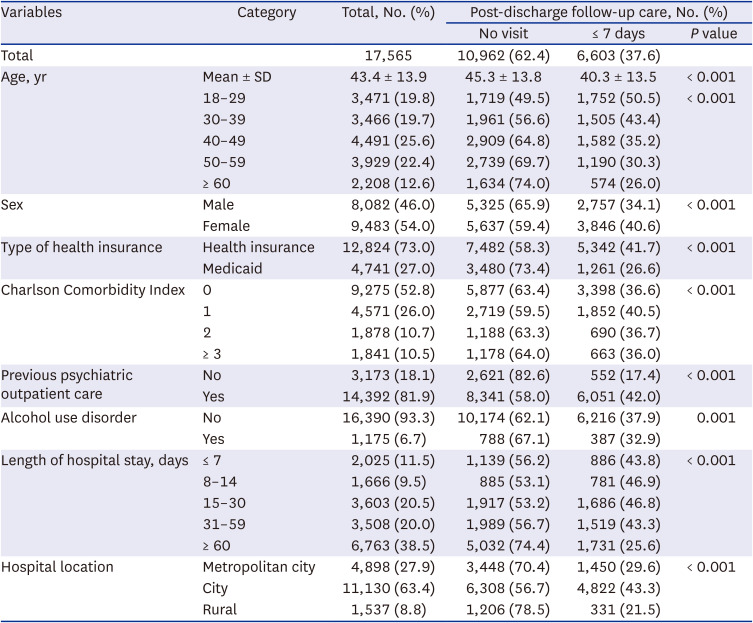Click the Female category cell
The width and height of the screenshot is (753, 623).
226,226
